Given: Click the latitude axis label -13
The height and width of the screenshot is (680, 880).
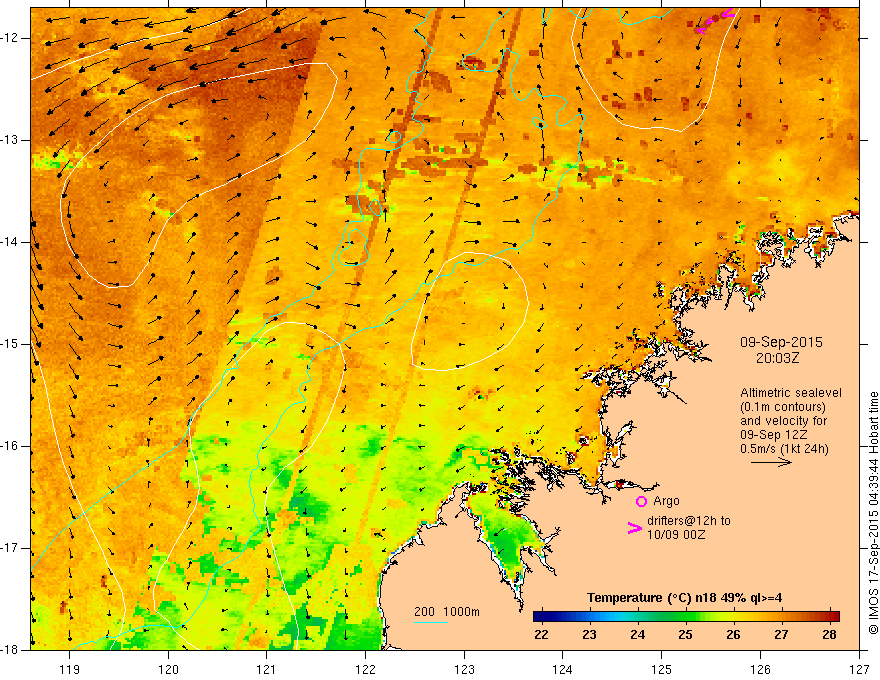Looking at the screenshot, I should tap(11, 140).
